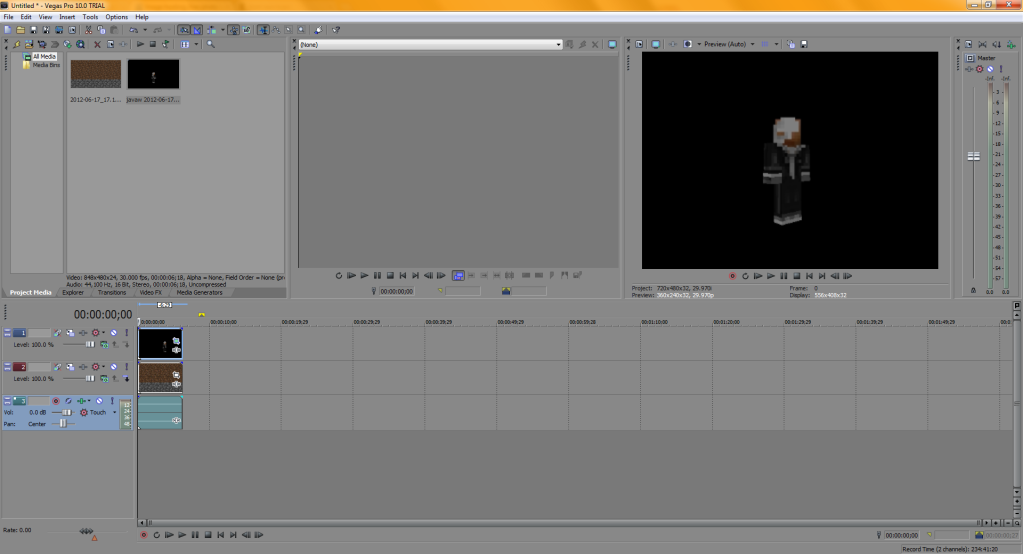Click Trimmer external monitor icon
The width and height of the screenshot is (1023, 554).
612,44
